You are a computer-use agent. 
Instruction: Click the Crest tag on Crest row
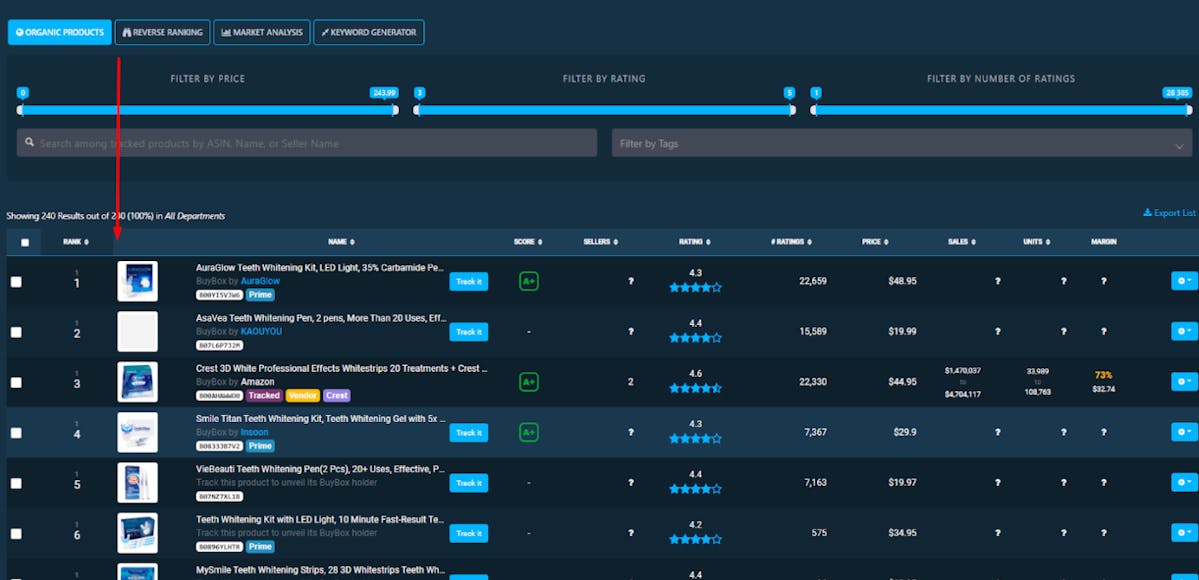point(336,396)
